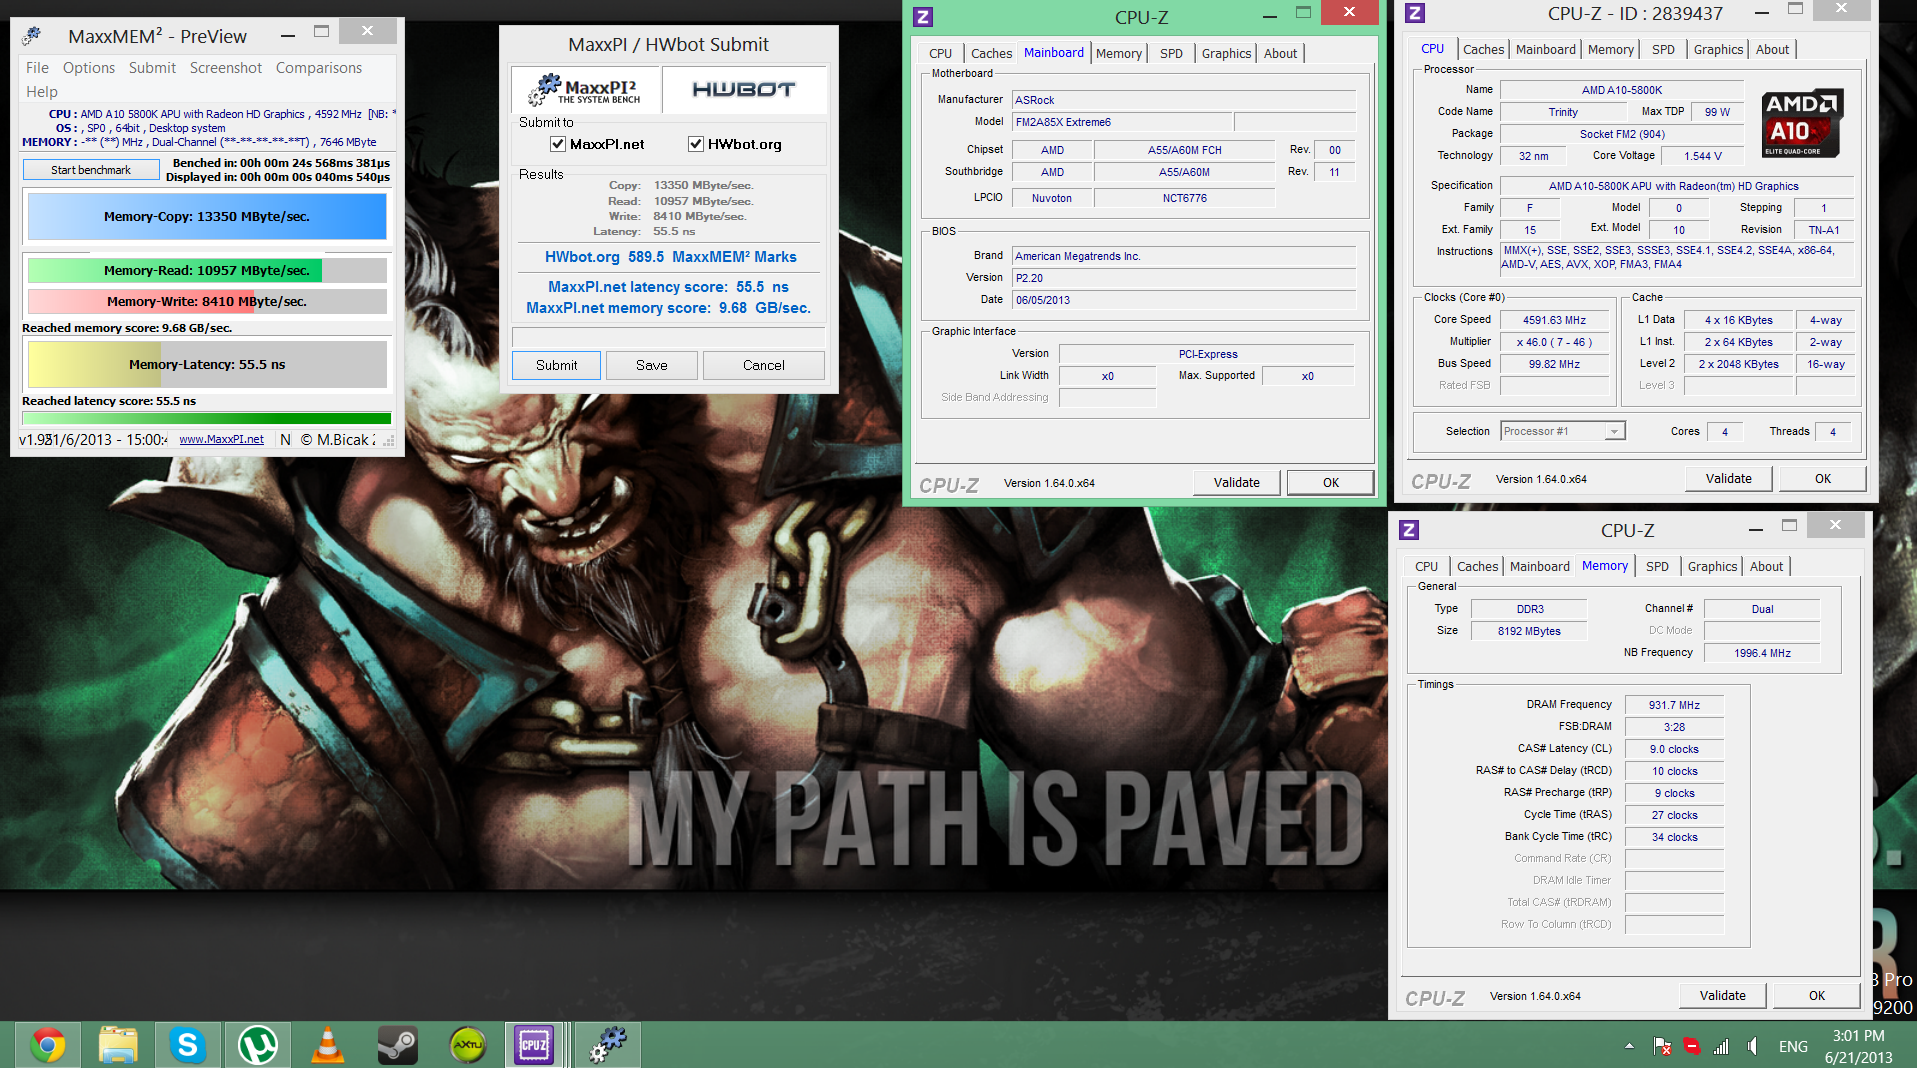
Task: Open the Options menu in MaxxMEM
Action: [89, 68]
